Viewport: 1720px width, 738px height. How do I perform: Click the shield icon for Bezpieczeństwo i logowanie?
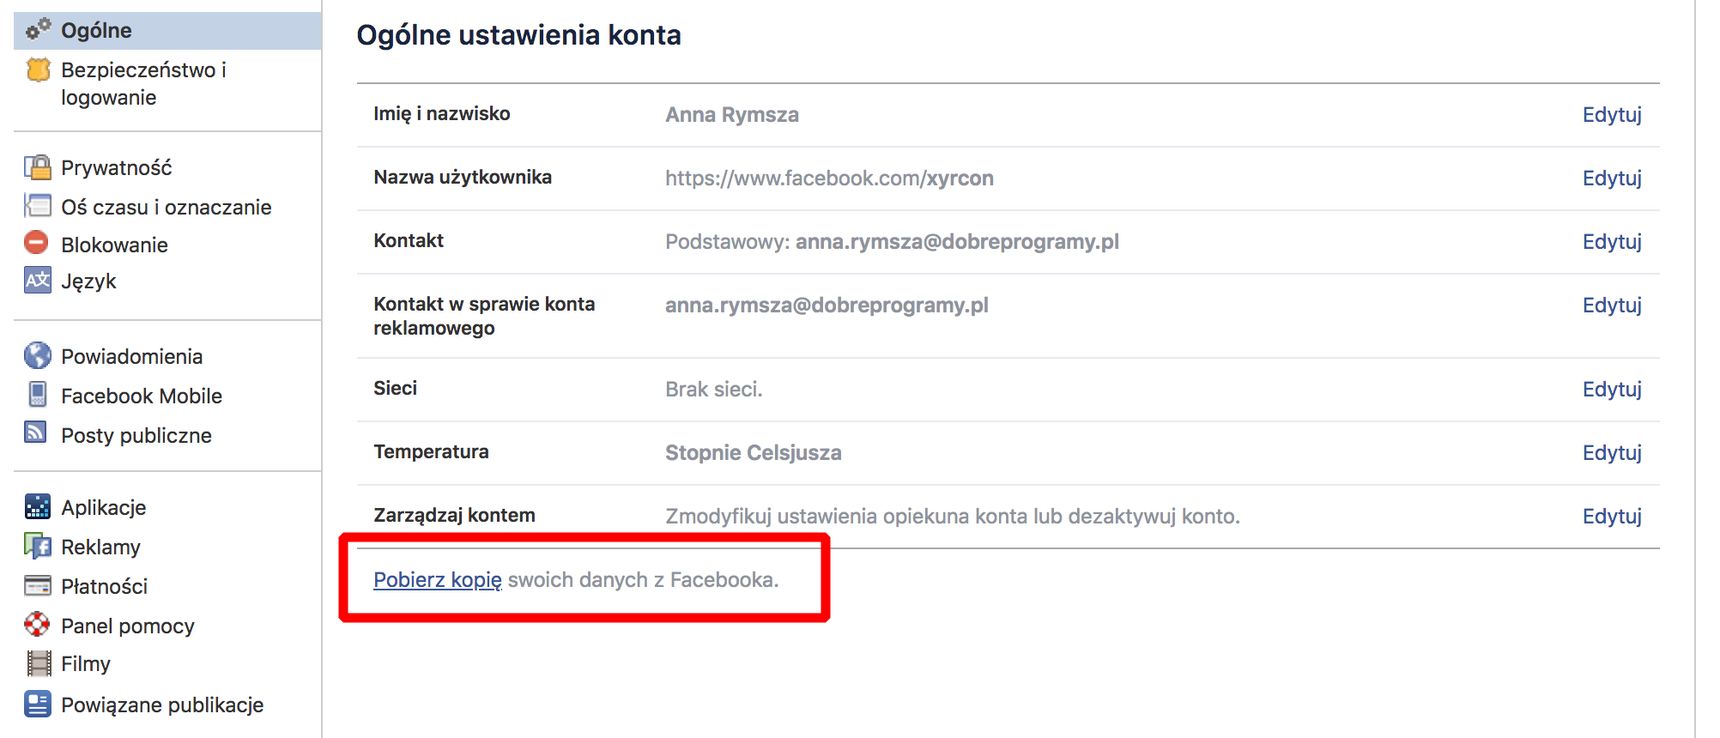(38, 70)
